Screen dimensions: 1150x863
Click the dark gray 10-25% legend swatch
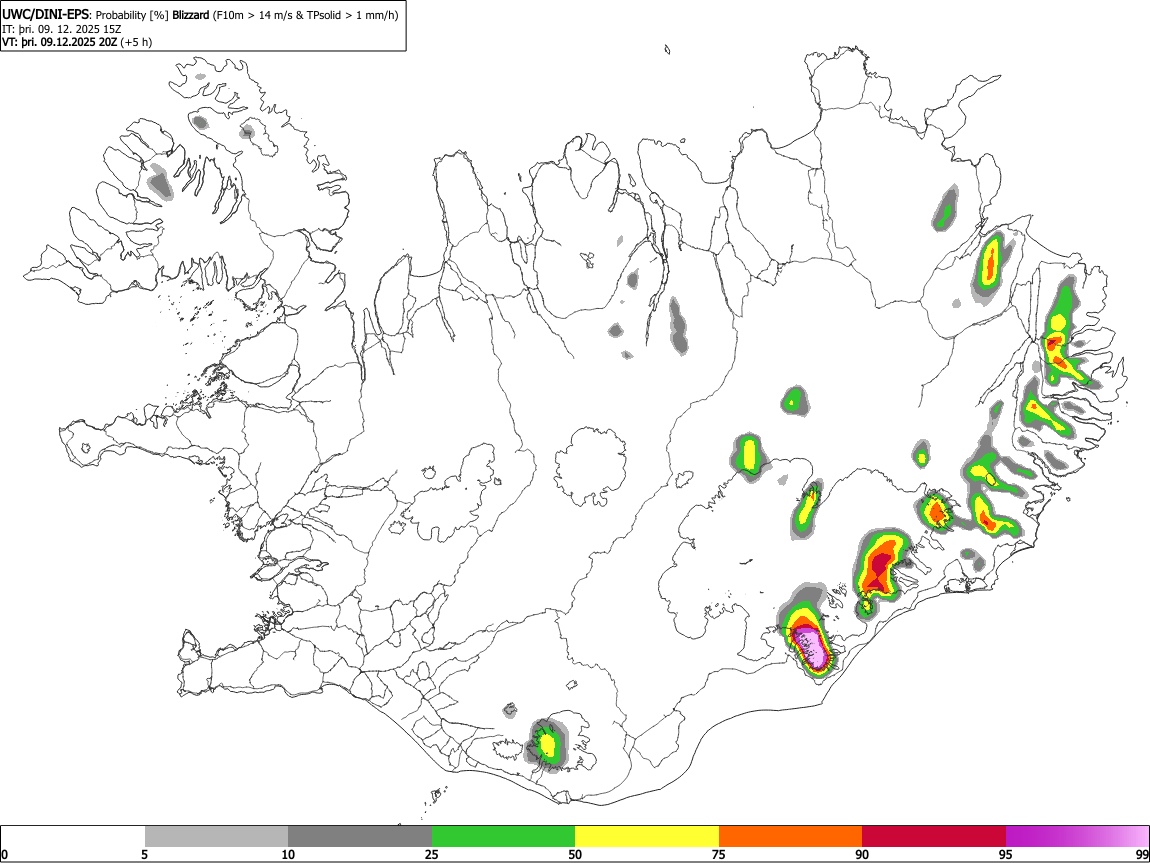pos(360,836)
